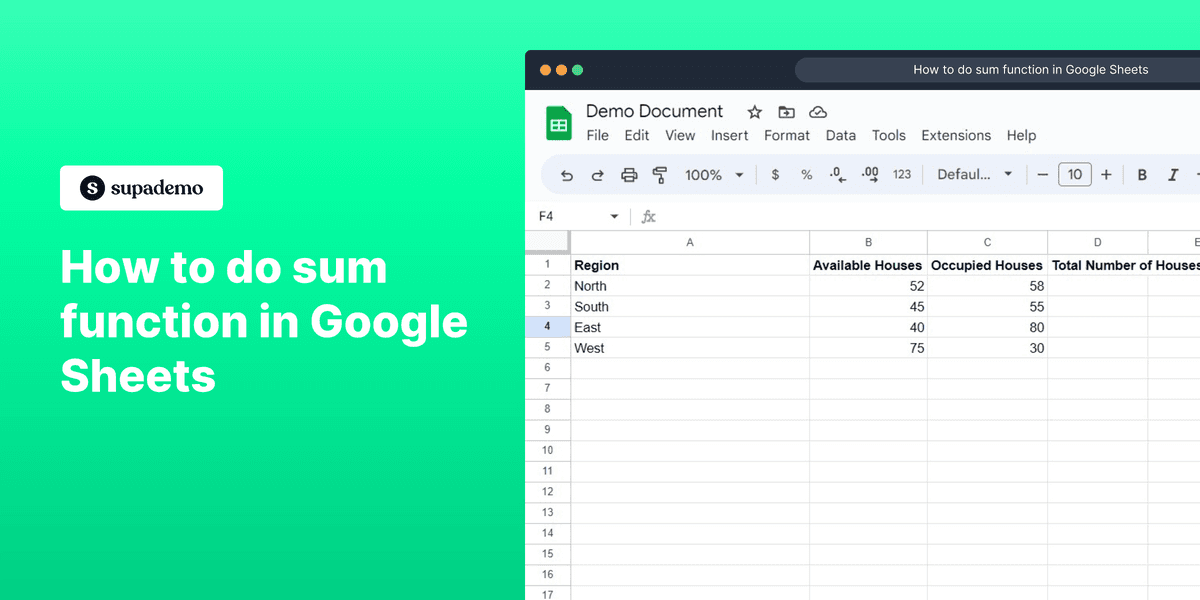
Task: Increase font size with the plus stepper
Action: pyautogui.click(x=1106, y=175)
